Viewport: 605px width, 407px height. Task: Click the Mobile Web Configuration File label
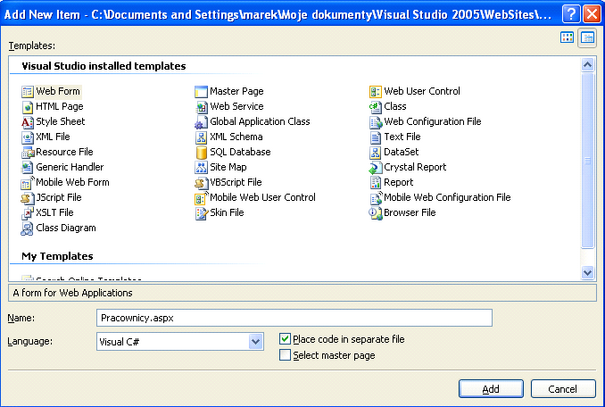click(447, 198)
